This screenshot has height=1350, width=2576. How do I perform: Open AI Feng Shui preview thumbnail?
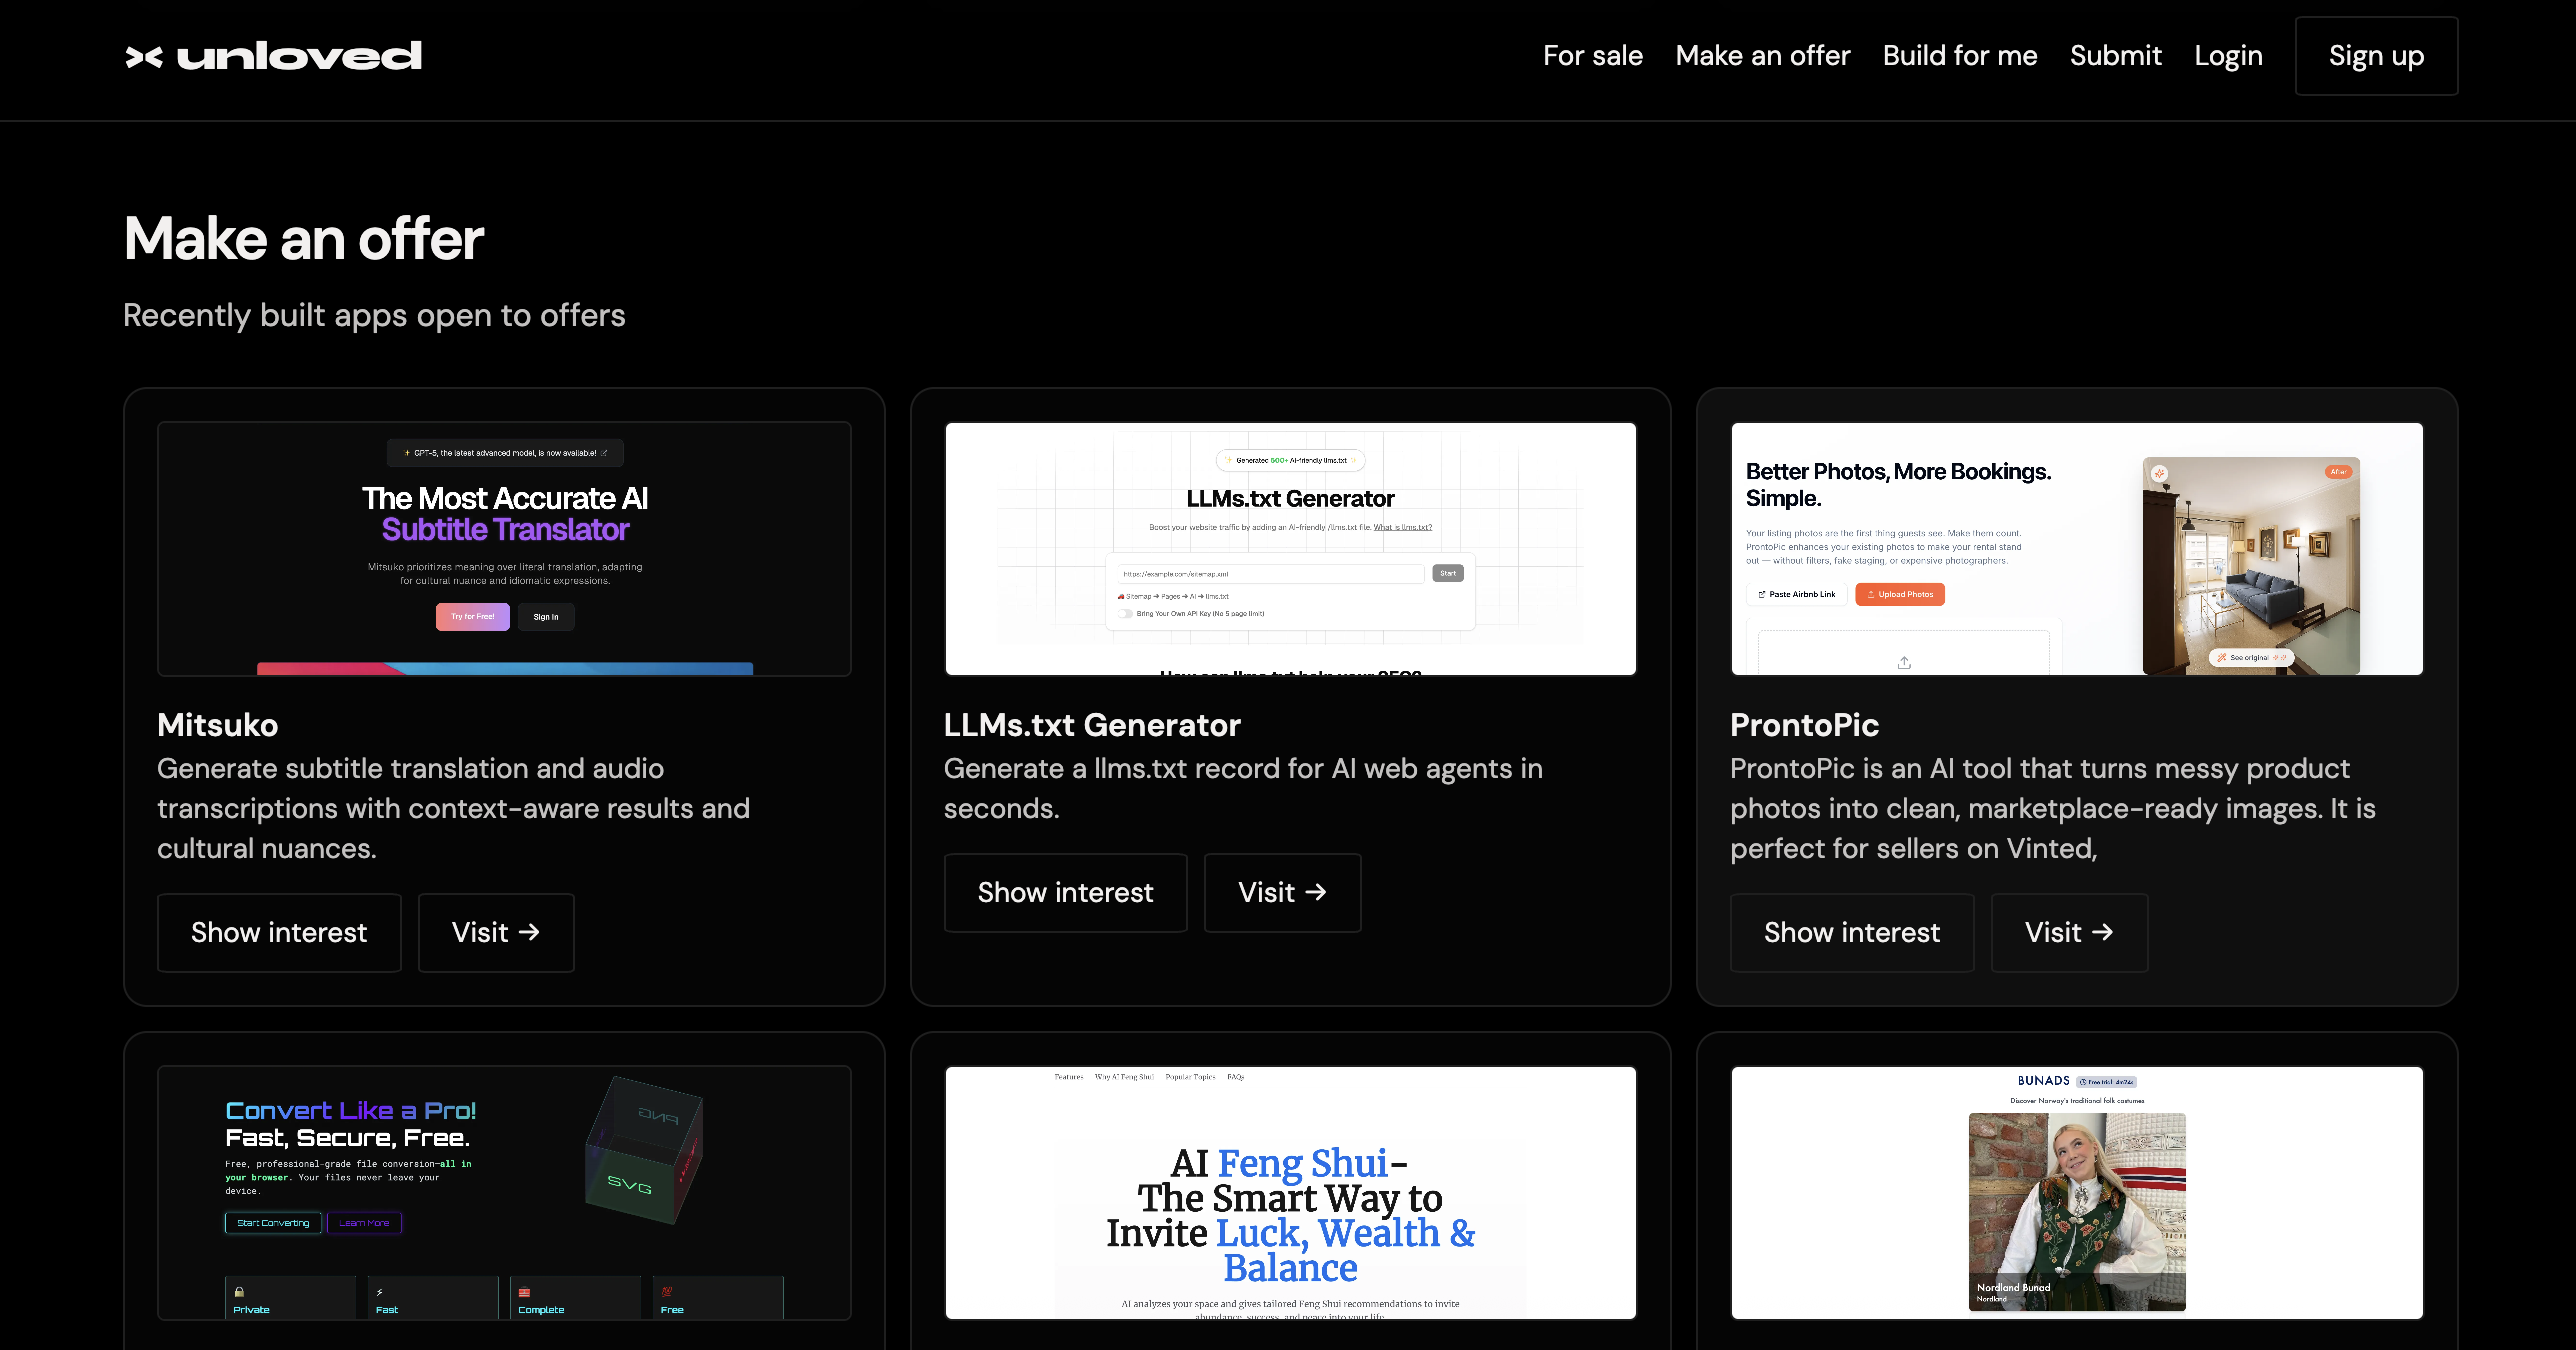1290,1192
